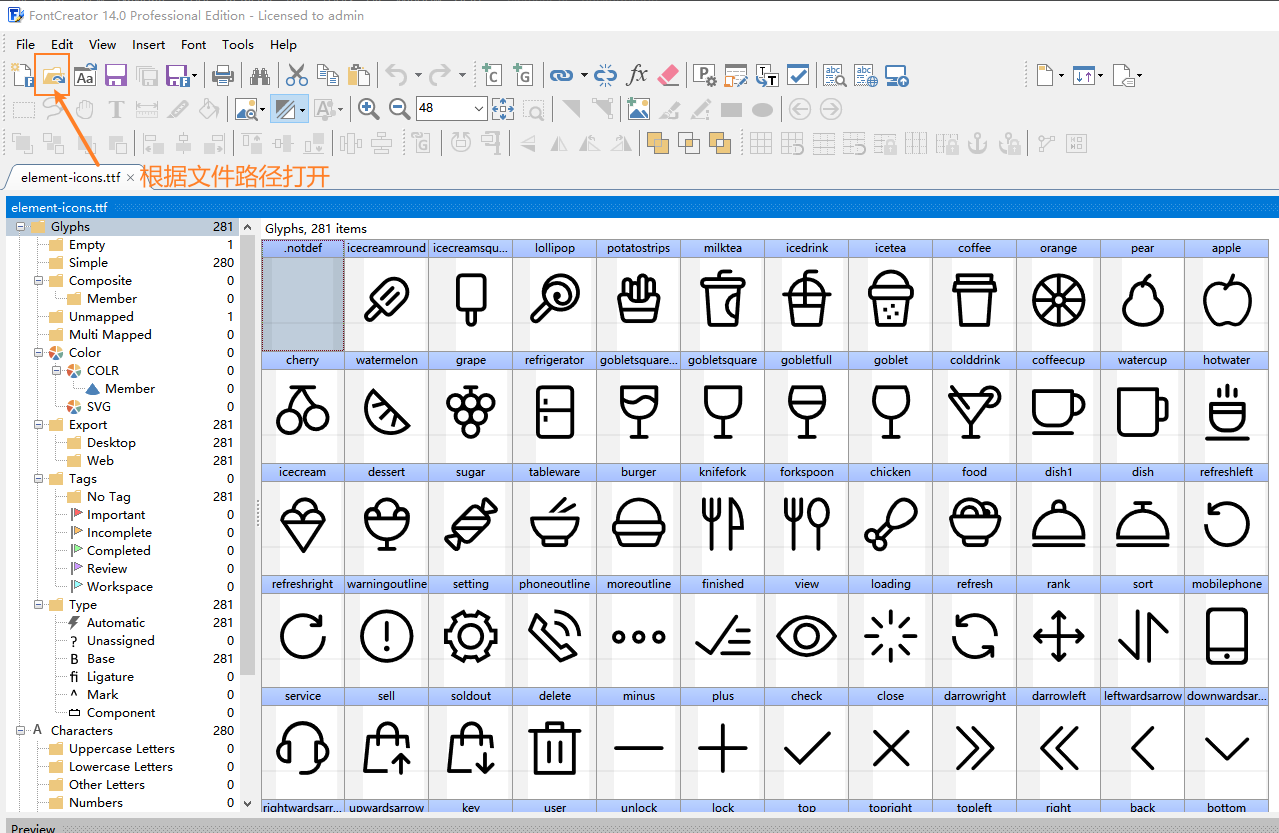Collapse the Tags tree node
Screen dimensions: 1279x833
(39, 479)
